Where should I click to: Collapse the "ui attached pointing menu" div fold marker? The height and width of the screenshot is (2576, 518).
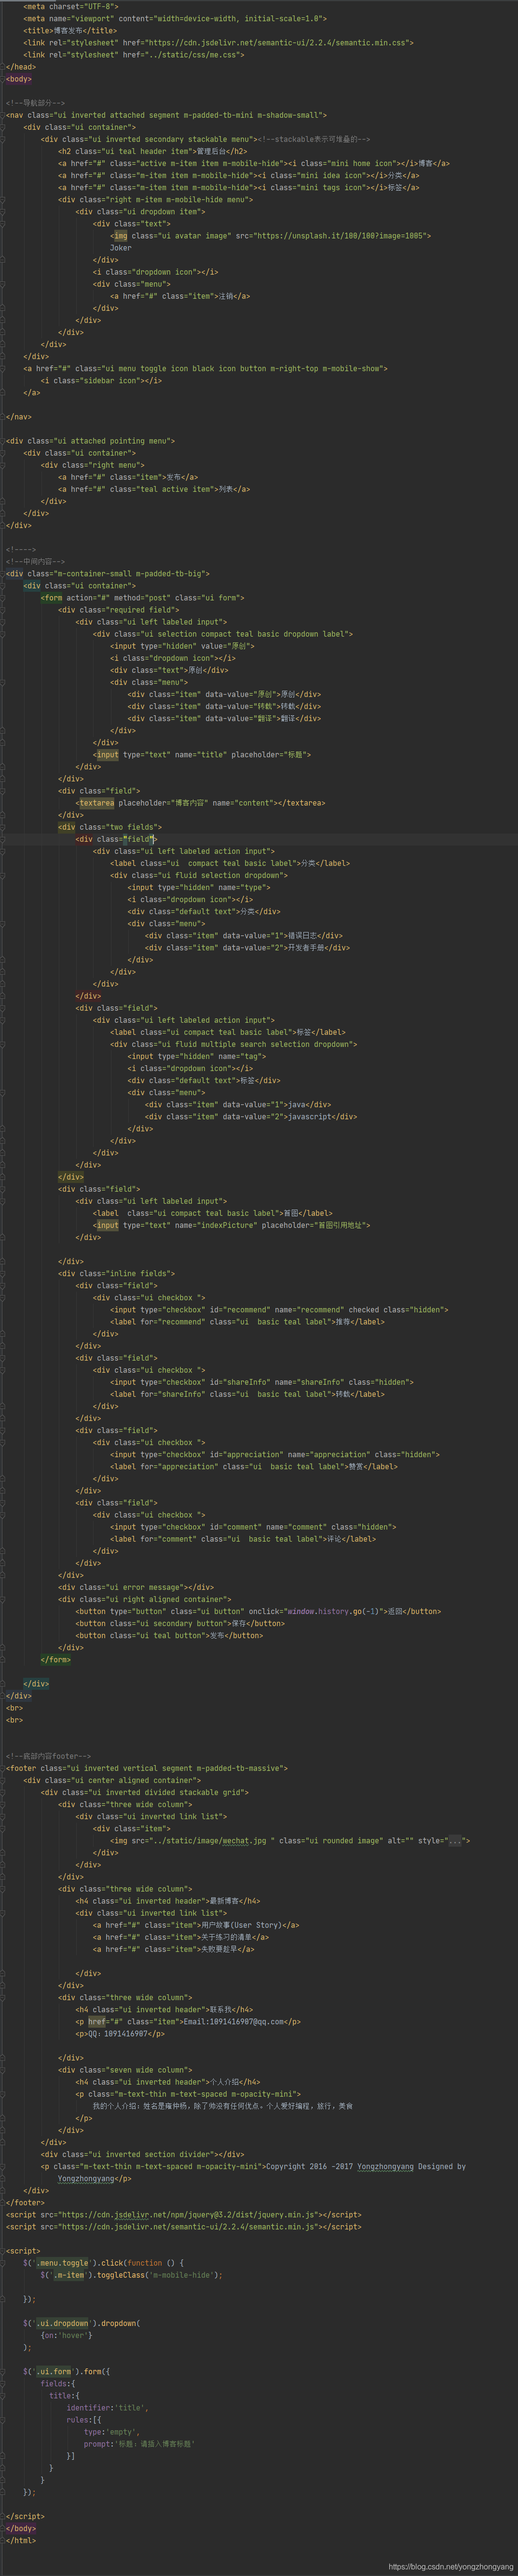[3, 441]
